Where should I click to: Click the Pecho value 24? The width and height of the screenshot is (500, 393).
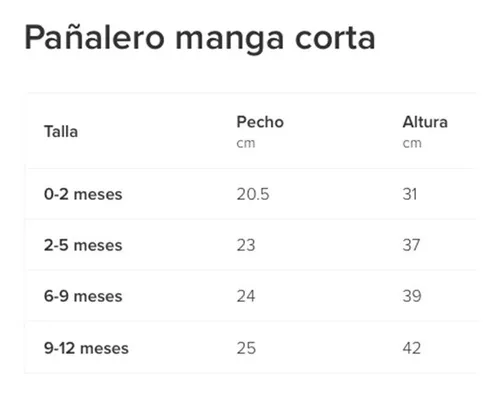[246, 296]
